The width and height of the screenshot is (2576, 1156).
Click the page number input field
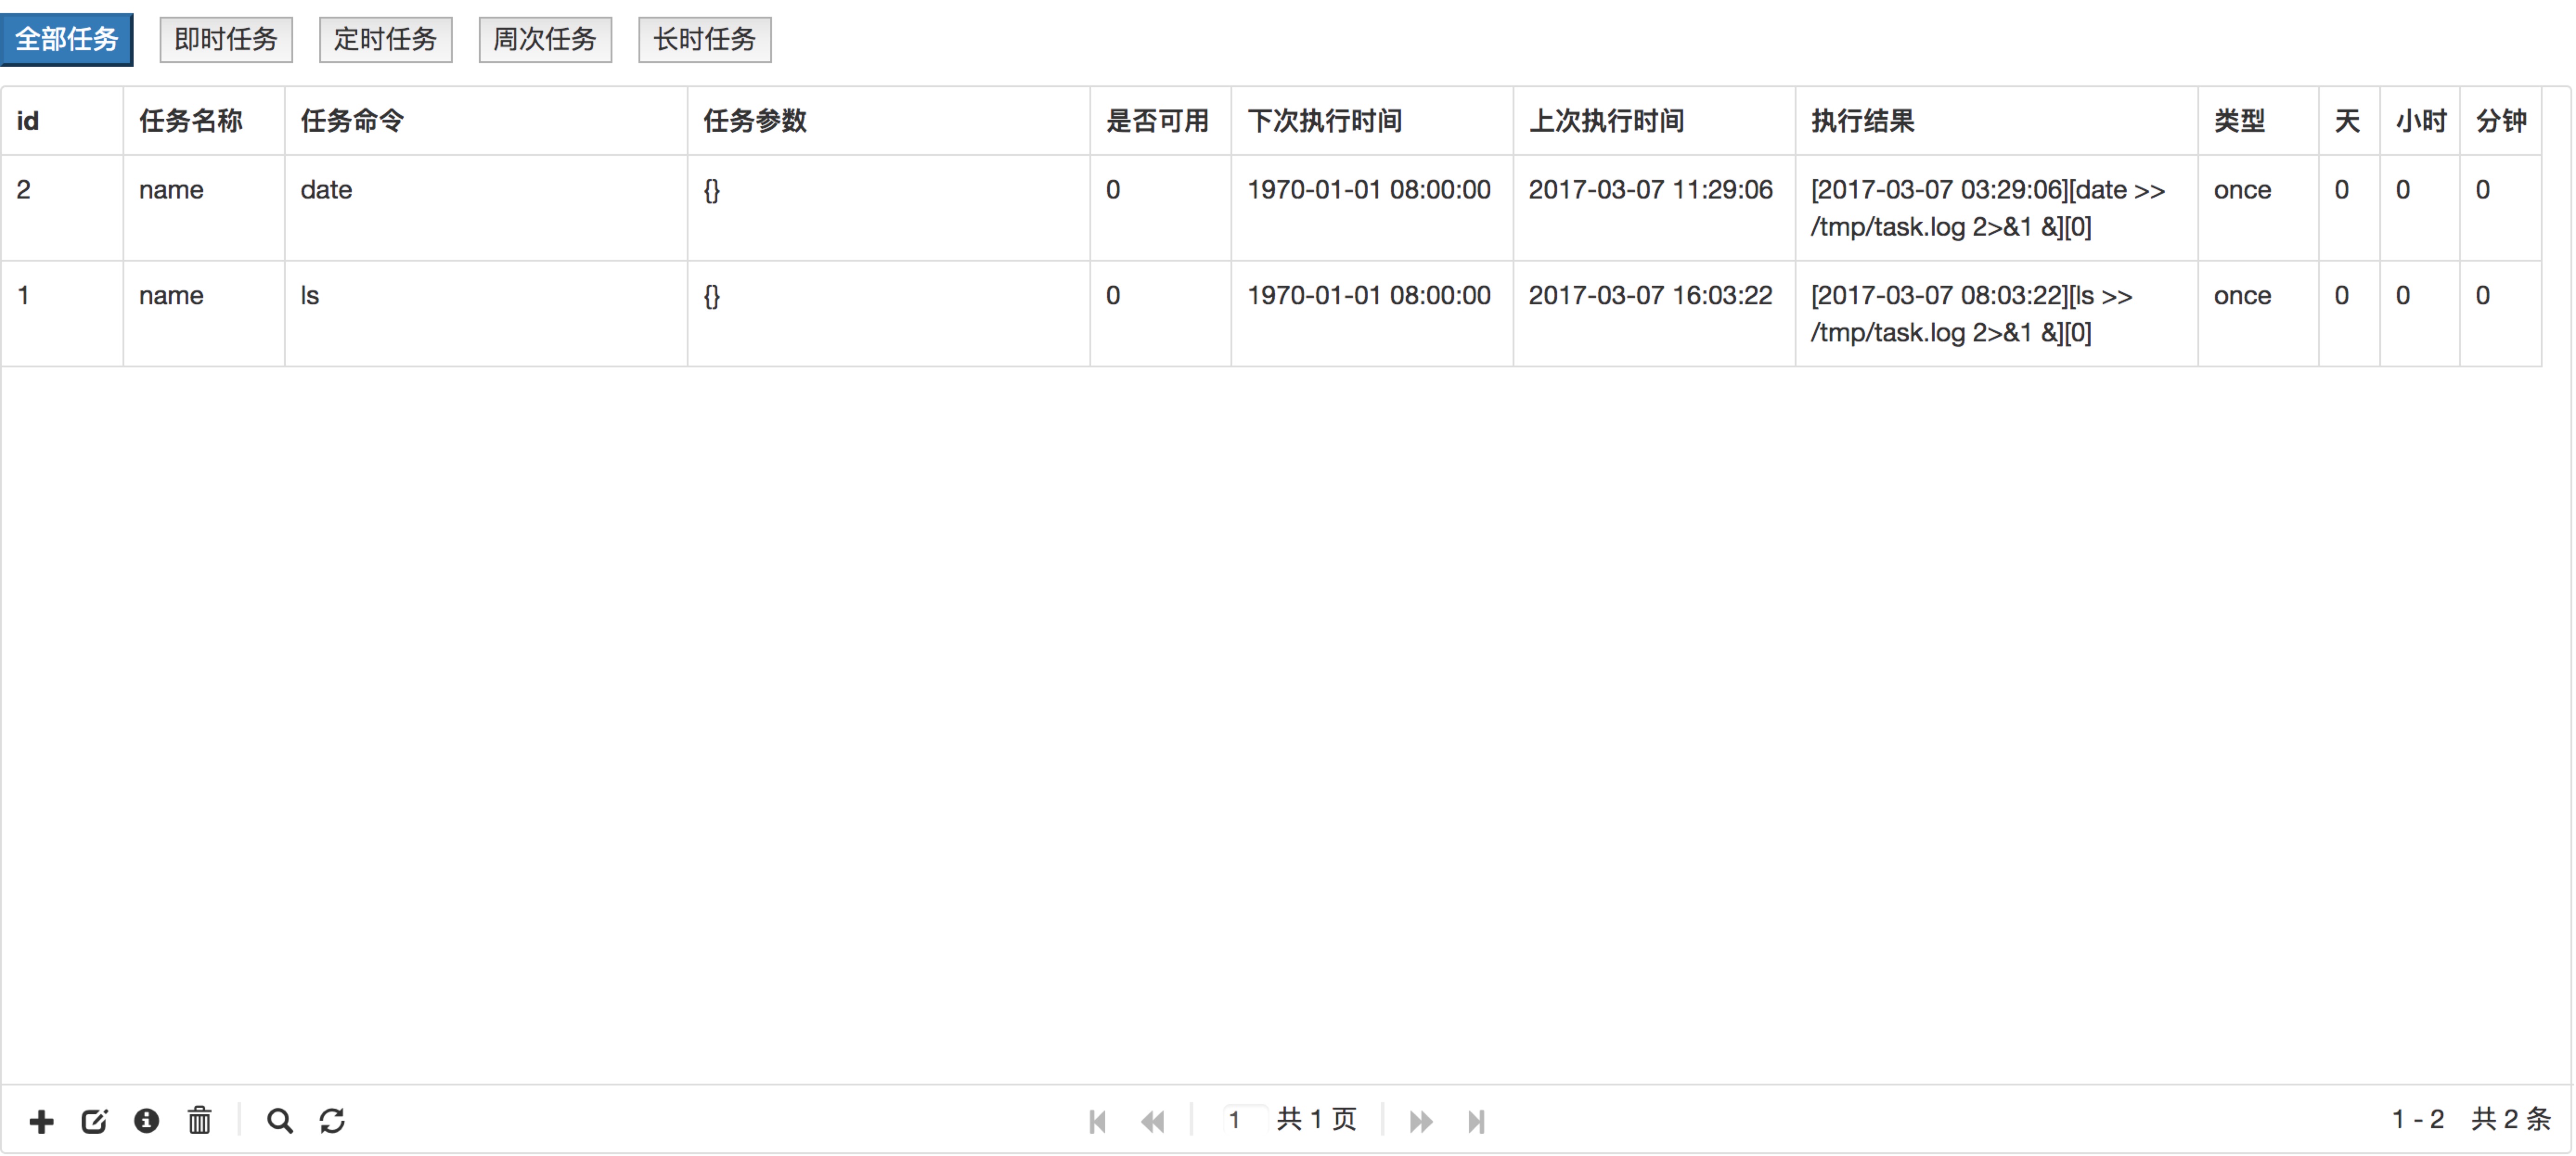click(x=1244, y=1120)
